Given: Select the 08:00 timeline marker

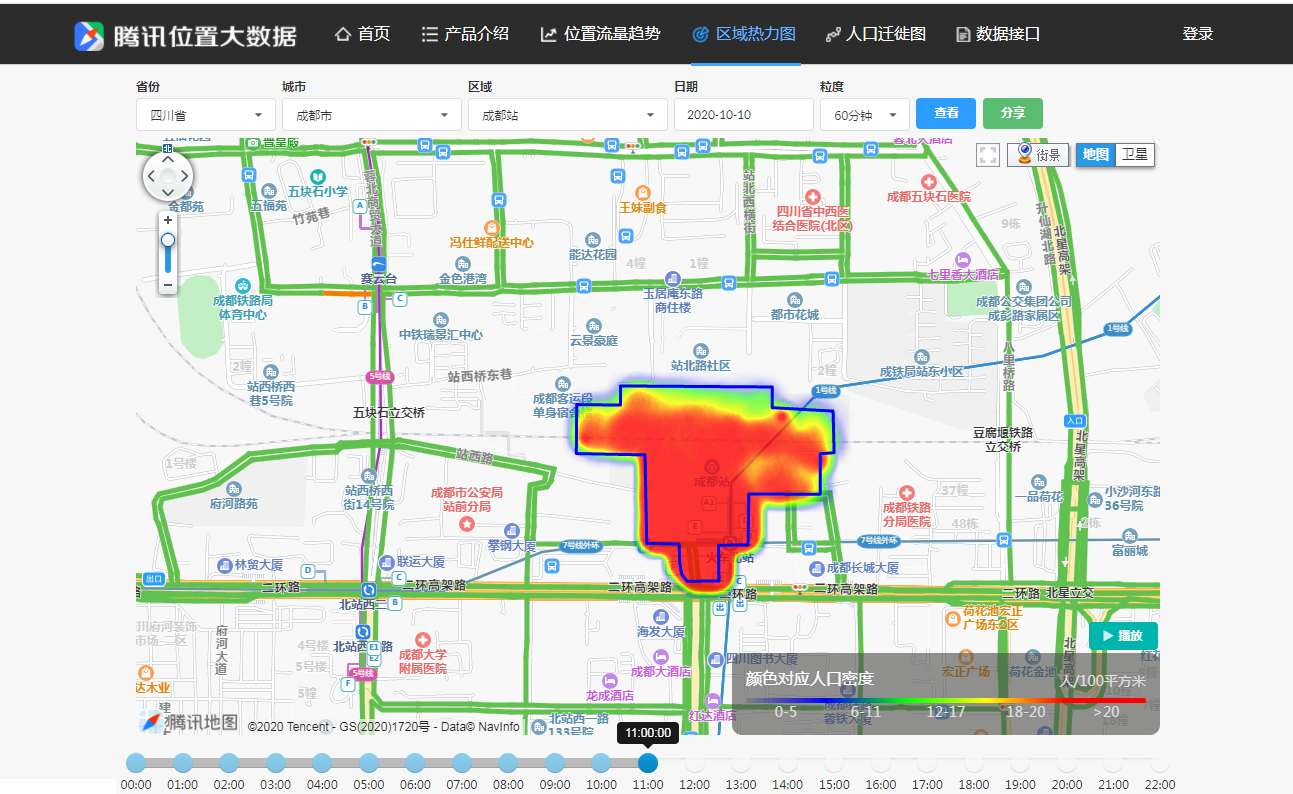Looking at the screenshot, I should click(508, 763).
